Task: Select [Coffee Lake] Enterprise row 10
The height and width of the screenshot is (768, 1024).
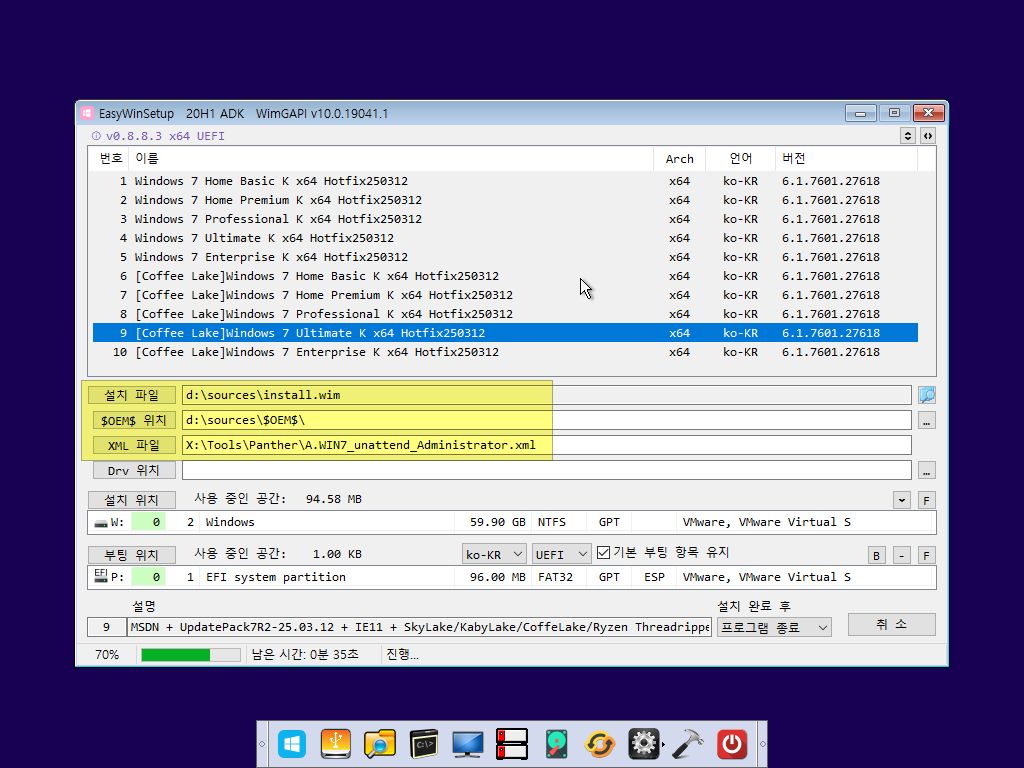Action: [x=505, y=352]
